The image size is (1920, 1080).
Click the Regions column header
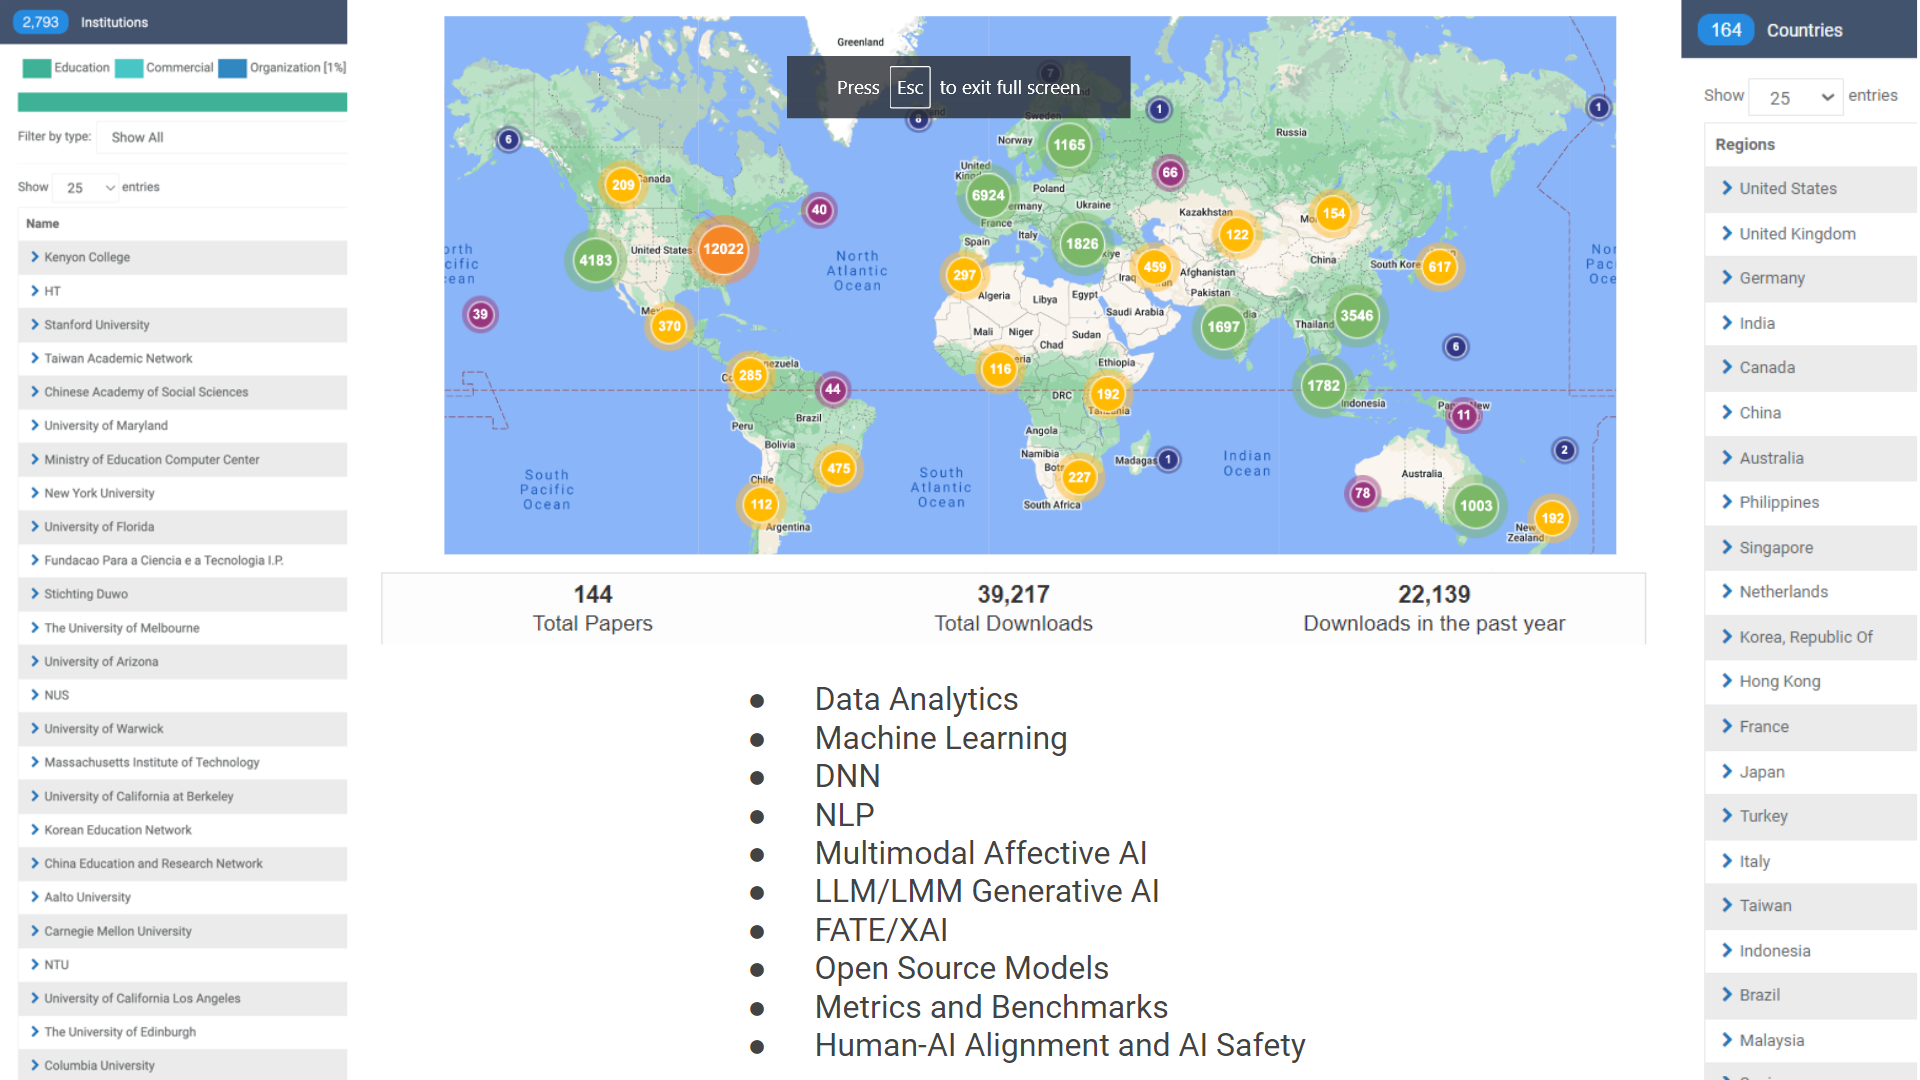1745,144
